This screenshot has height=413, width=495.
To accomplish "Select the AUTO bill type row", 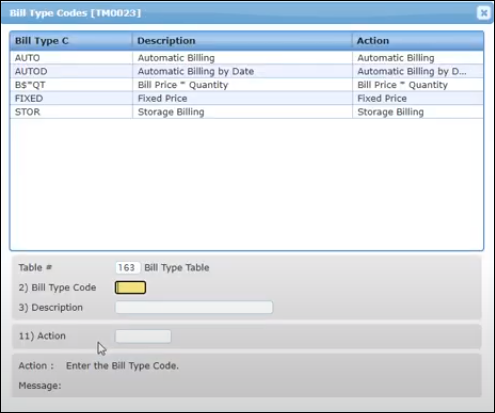I will click(x=247, y=58).
